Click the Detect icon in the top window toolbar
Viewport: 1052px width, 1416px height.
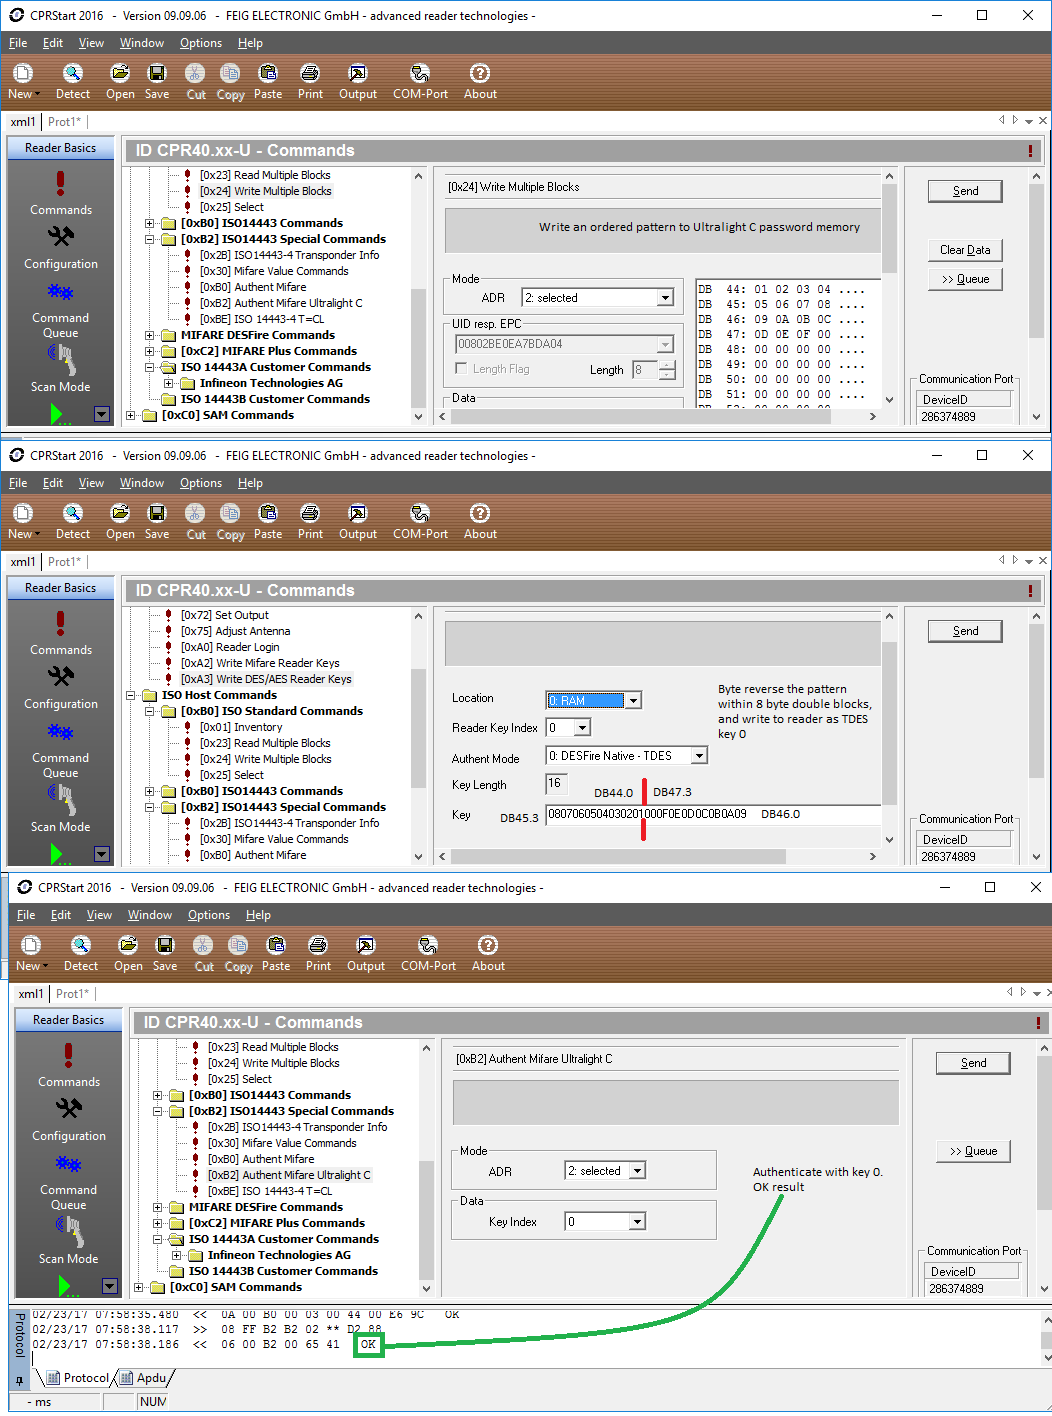(x=72, y=74)
